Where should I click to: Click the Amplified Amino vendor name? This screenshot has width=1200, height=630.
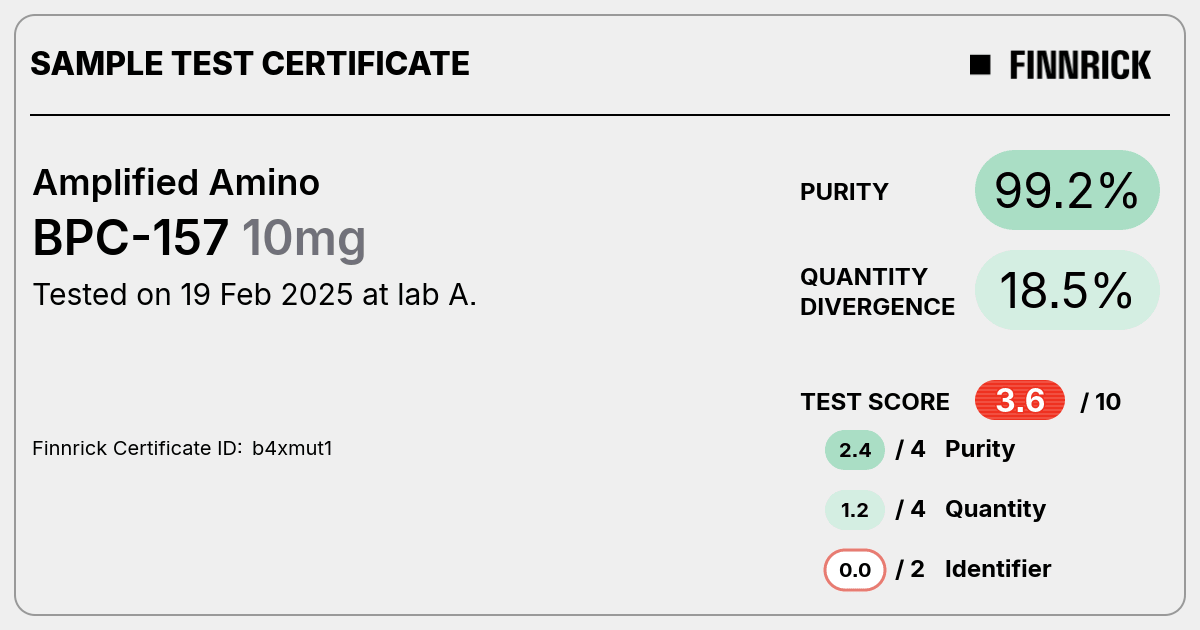pyautogui.click(x=176, y=182)
